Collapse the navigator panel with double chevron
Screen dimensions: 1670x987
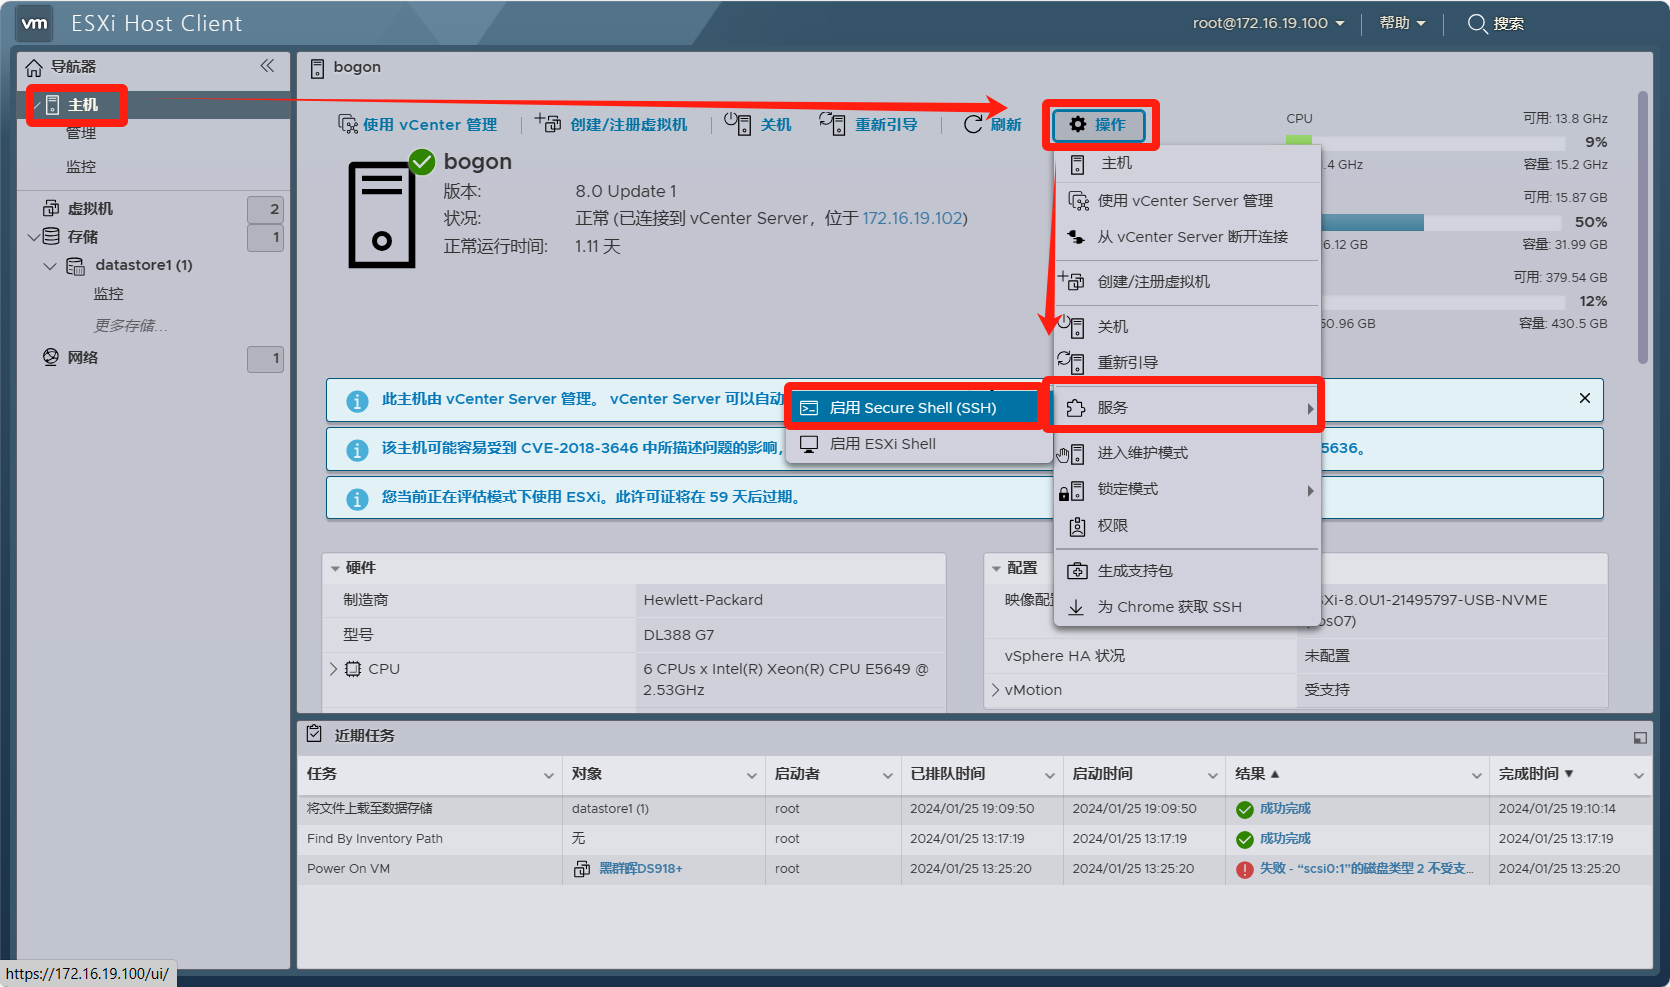pyautogui.click(x=267, y=66)
